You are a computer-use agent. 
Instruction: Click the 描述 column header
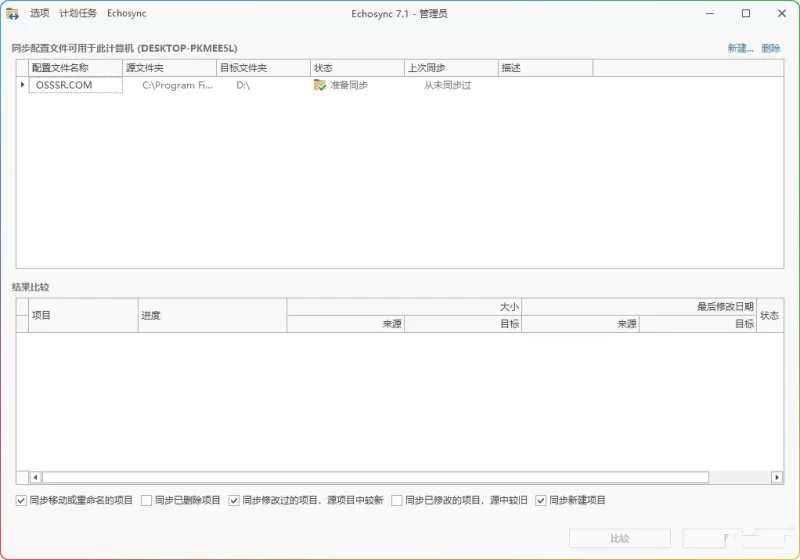coord(545,68)
